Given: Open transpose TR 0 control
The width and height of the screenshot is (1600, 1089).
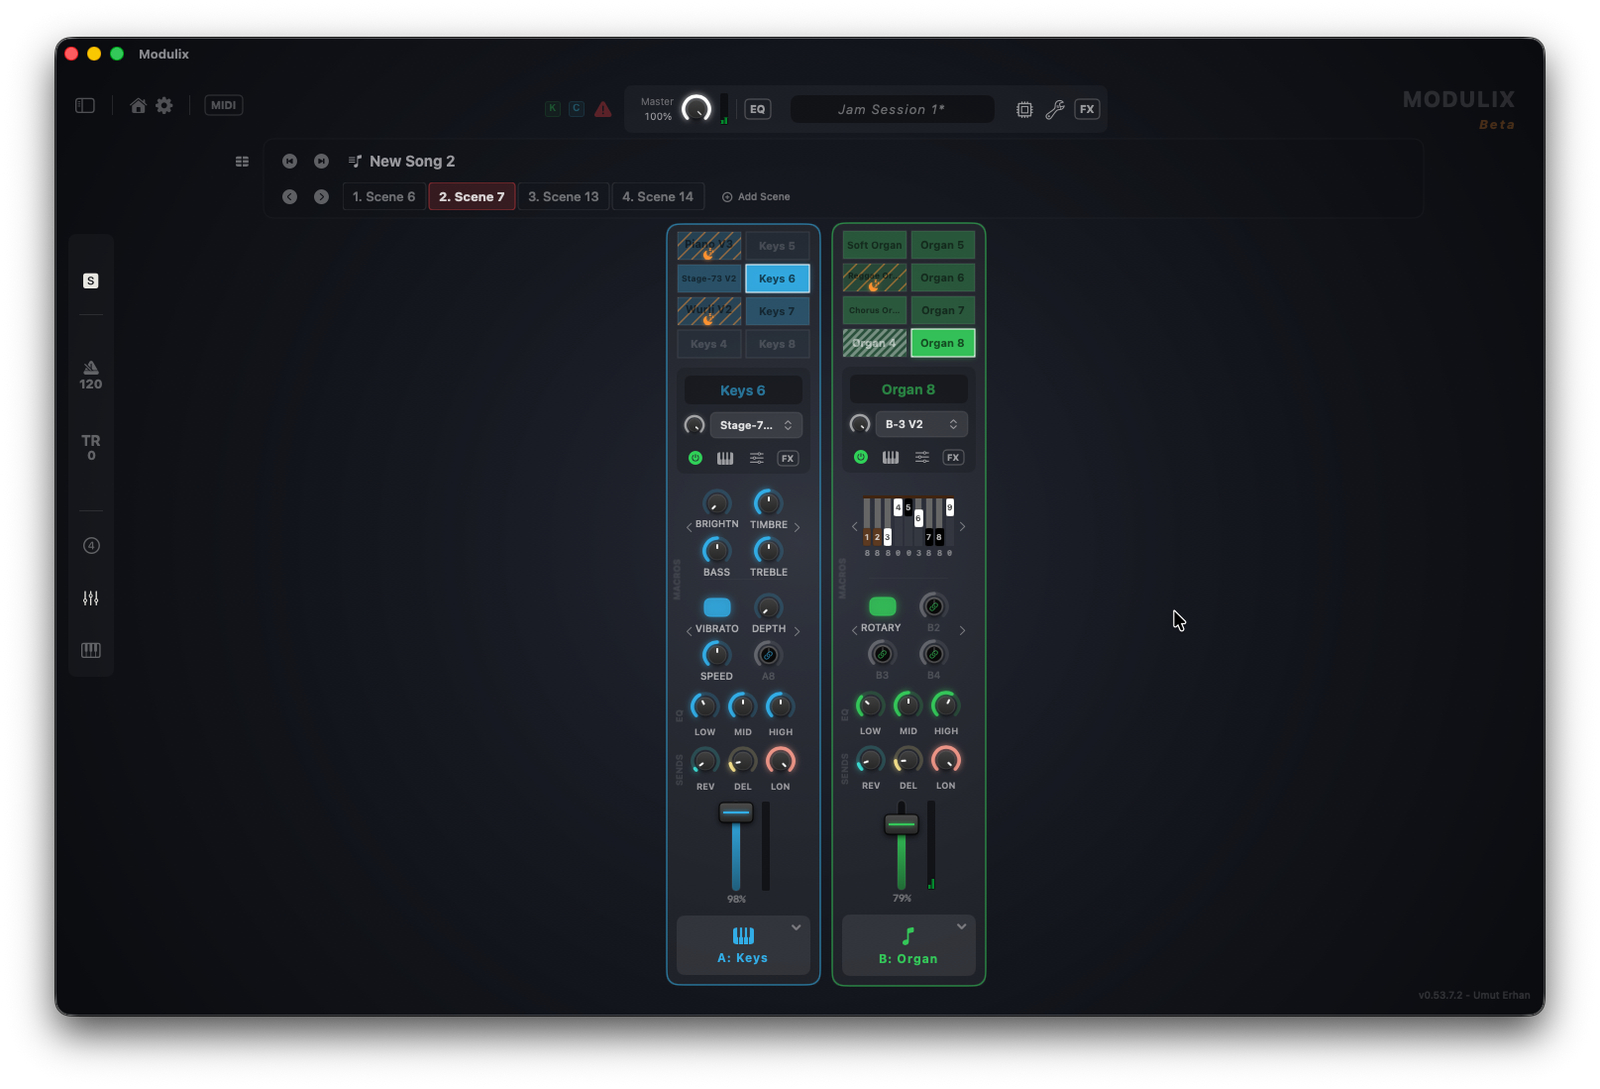Looking at the screenshot, I should [x=91, y=447].
